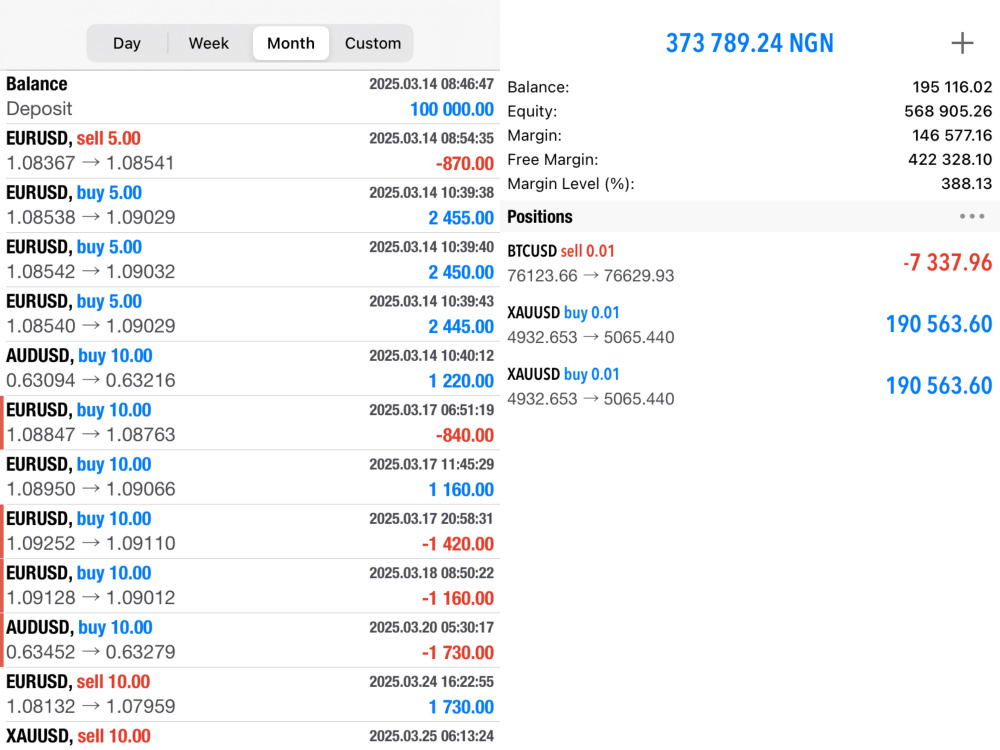Switch history range to Week

point(209,43)
